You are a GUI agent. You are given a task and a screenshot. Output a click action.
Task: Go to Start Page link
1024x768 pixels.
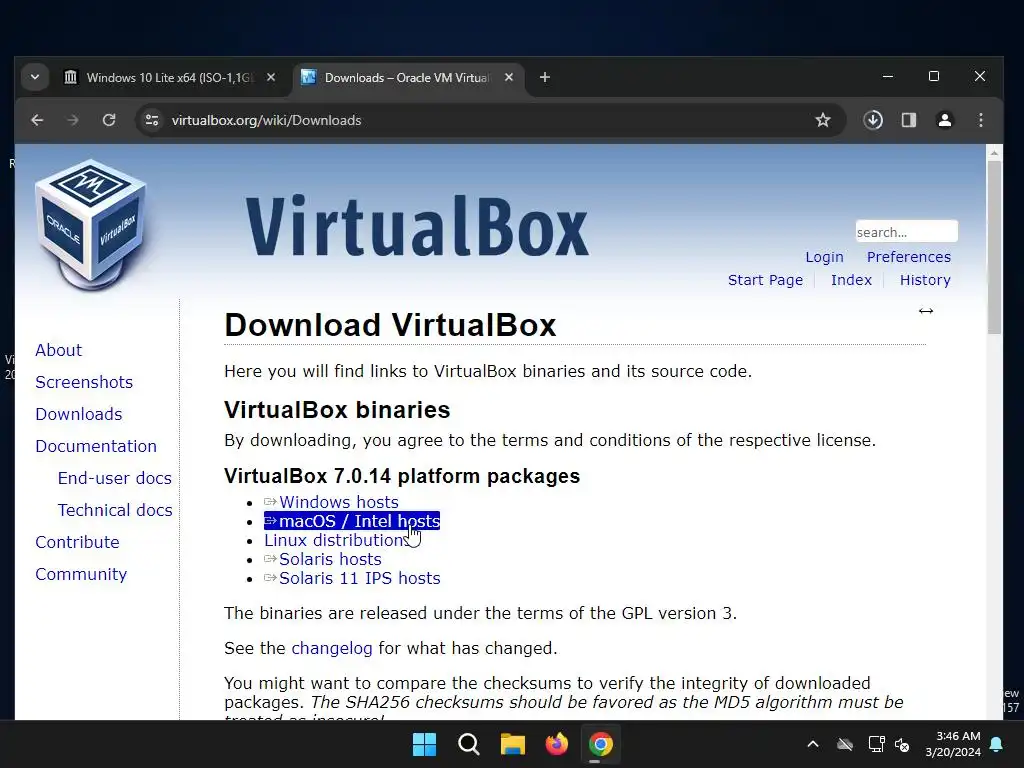765,280
